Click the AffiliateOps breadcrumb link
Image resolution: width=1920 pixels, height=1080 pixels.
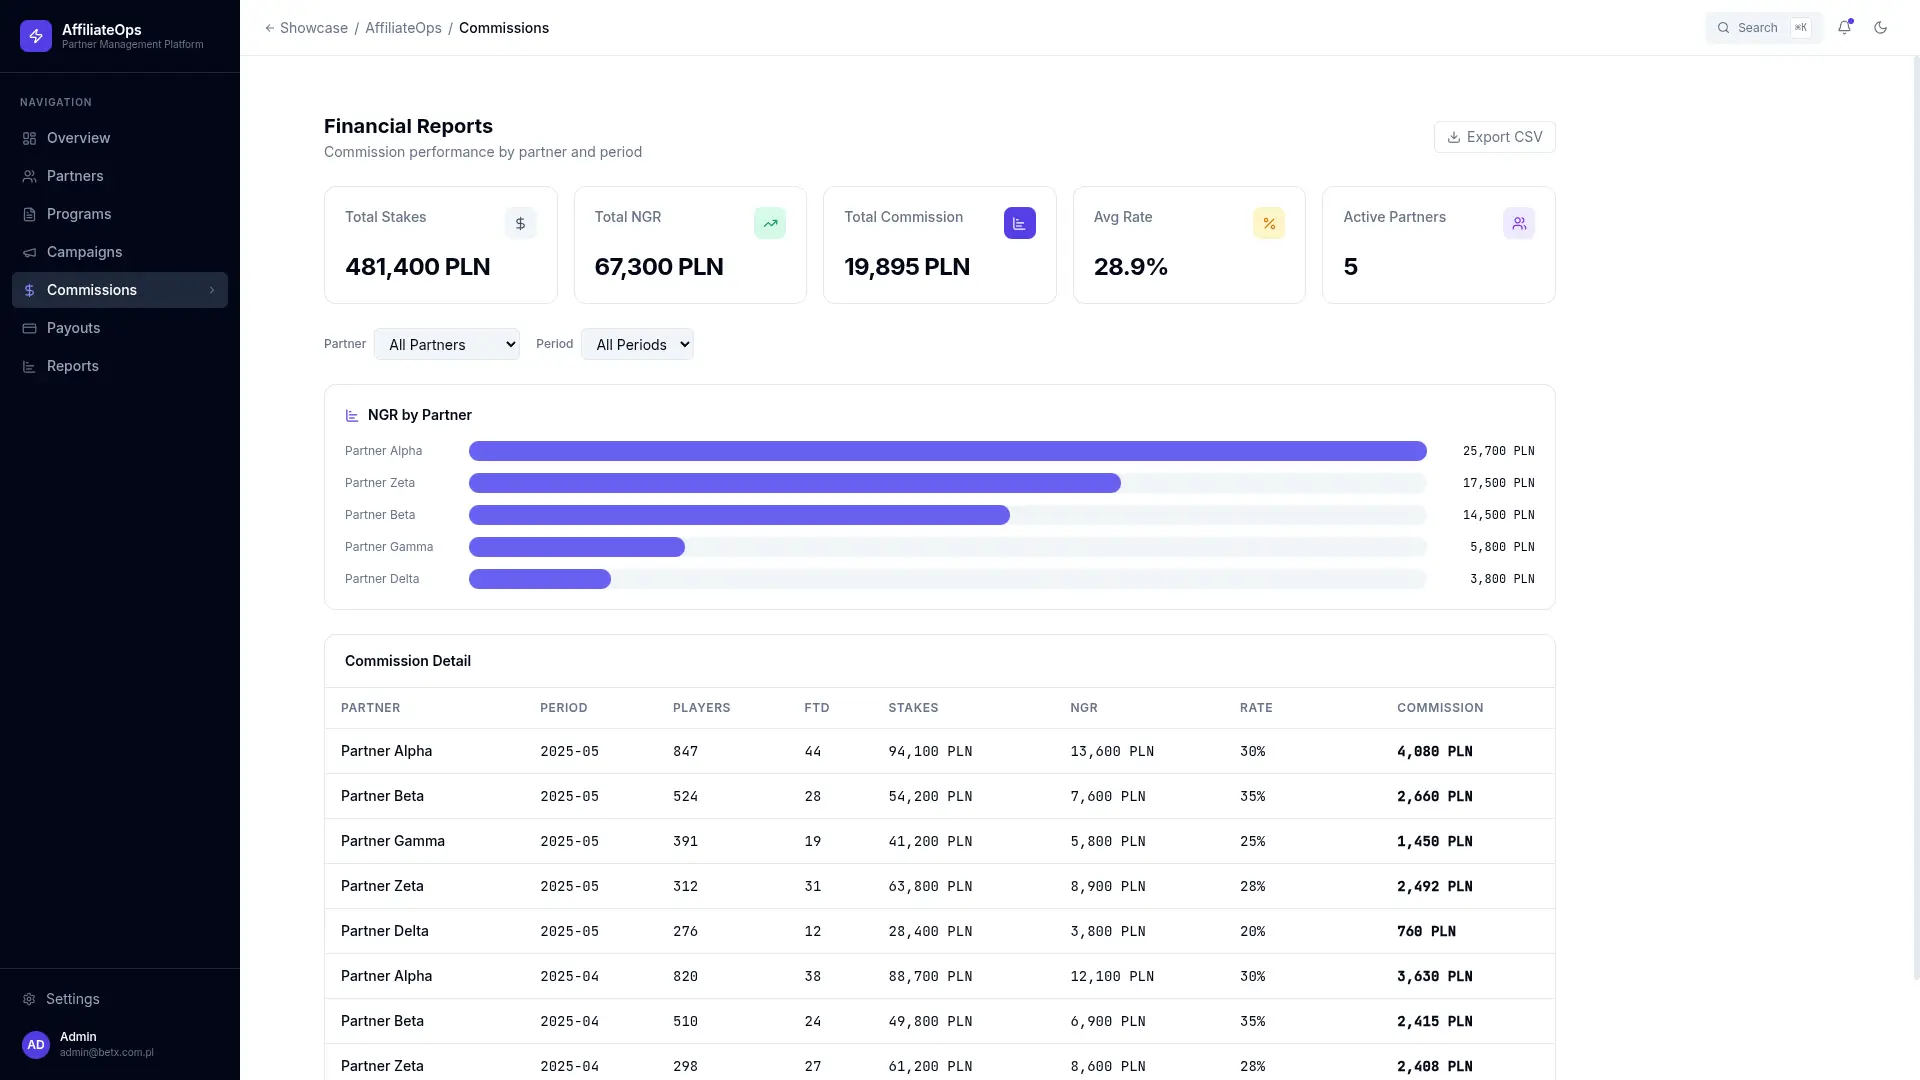403,28
